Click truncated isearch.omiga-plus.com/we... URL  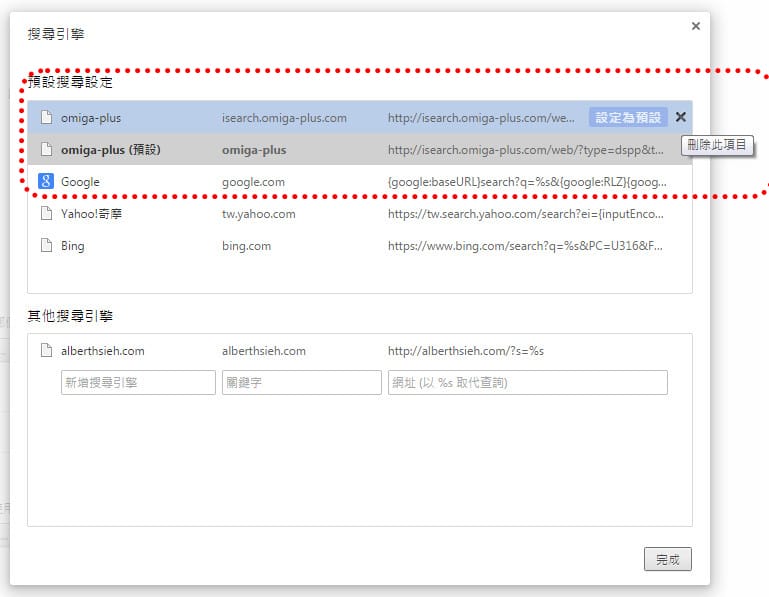click(x=481, y=118)
